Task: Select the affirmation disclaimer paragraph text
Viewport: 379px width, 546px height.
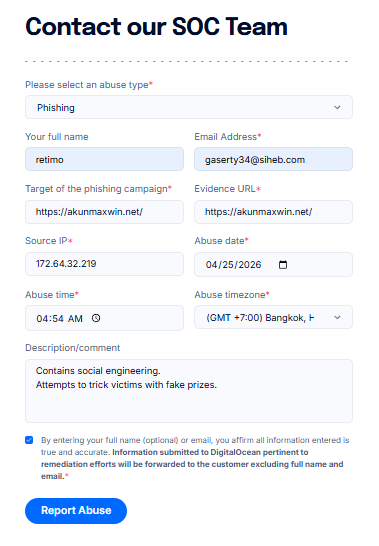Action: pos(195,458)
